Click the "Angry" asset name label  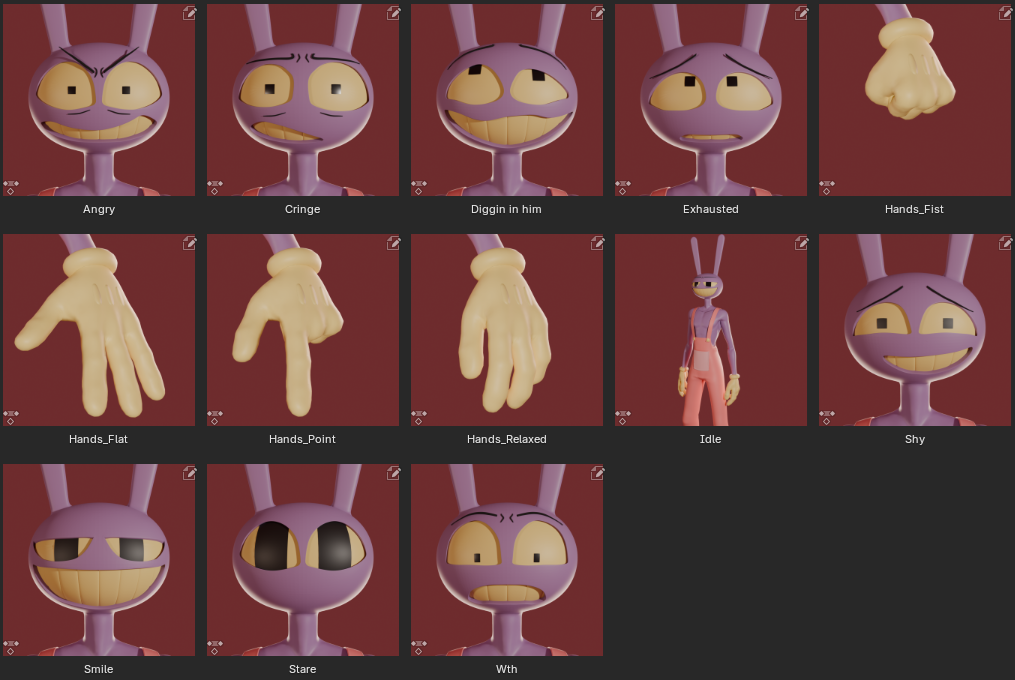[x=99, y=209]
